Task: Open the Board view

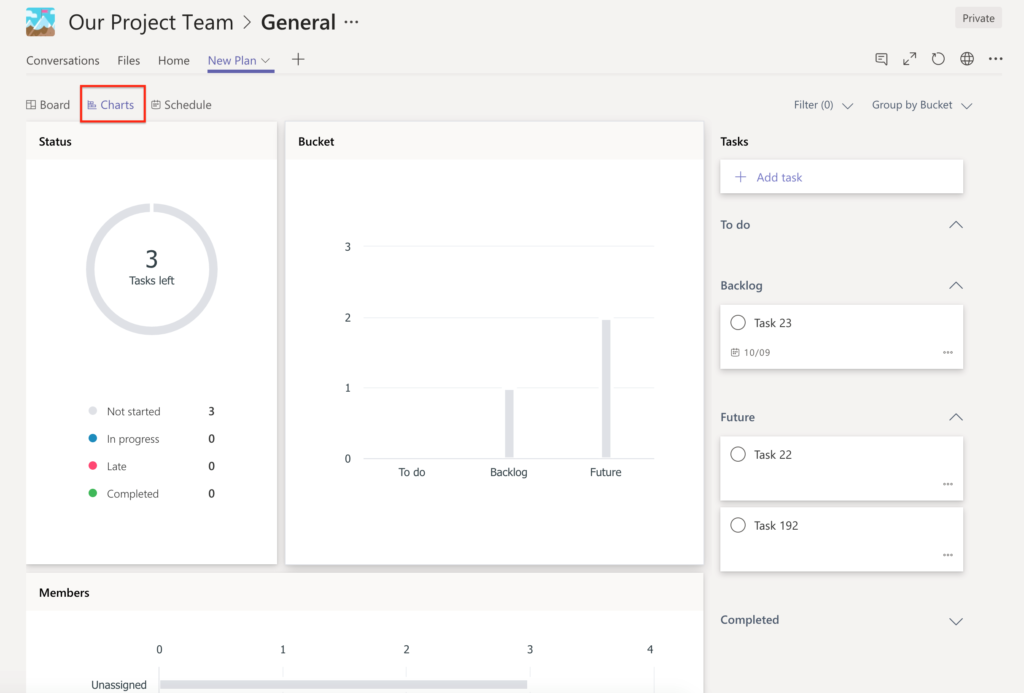Action: pos(48,105)
